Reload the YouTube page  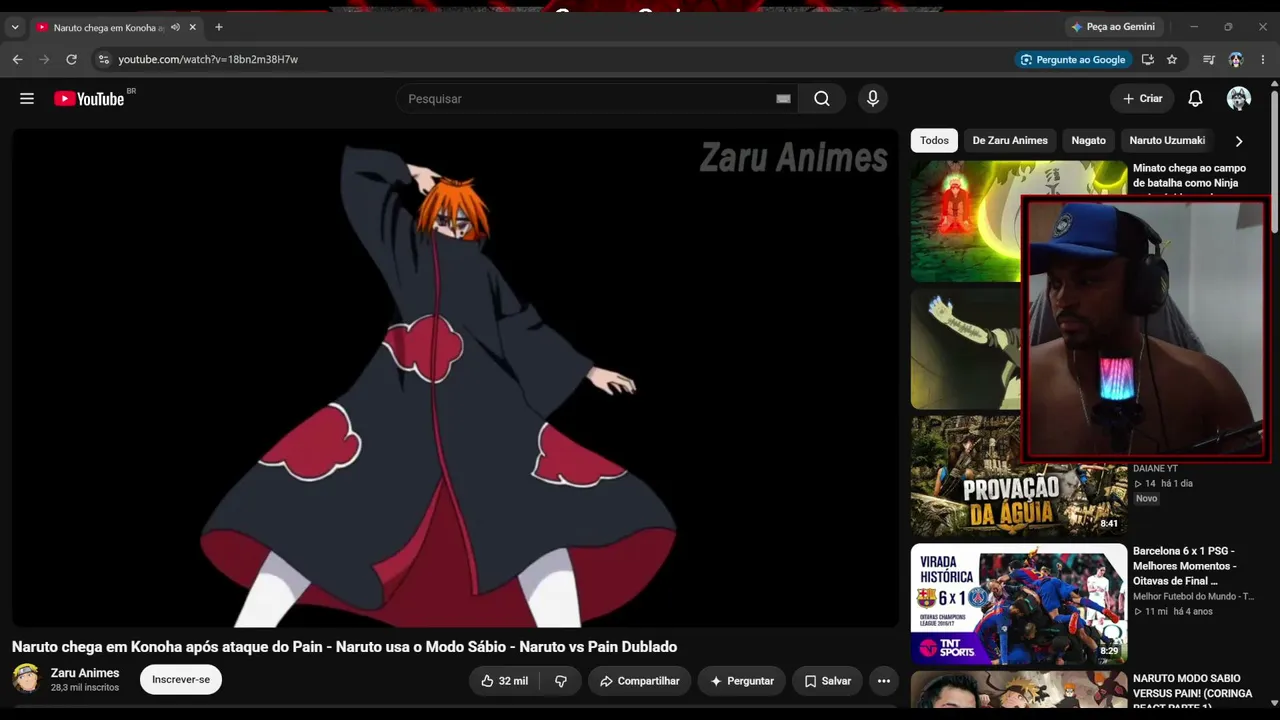pos(71,60)
